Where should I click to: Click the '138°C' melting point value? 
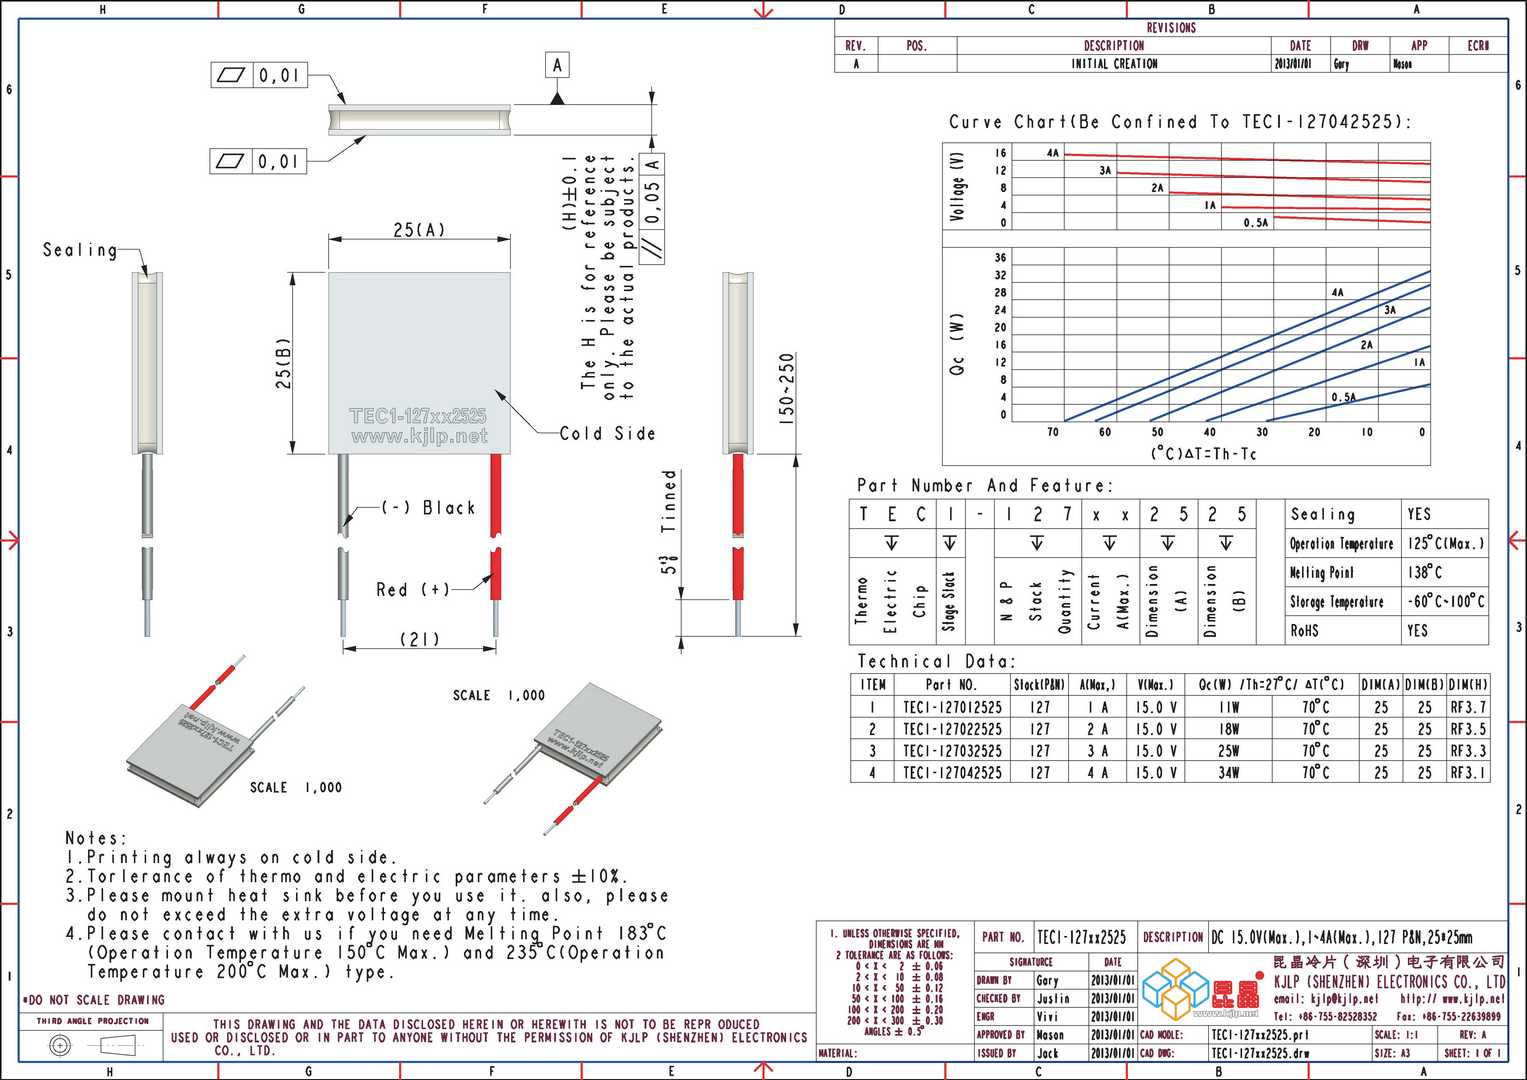[x=1424, y=572]
